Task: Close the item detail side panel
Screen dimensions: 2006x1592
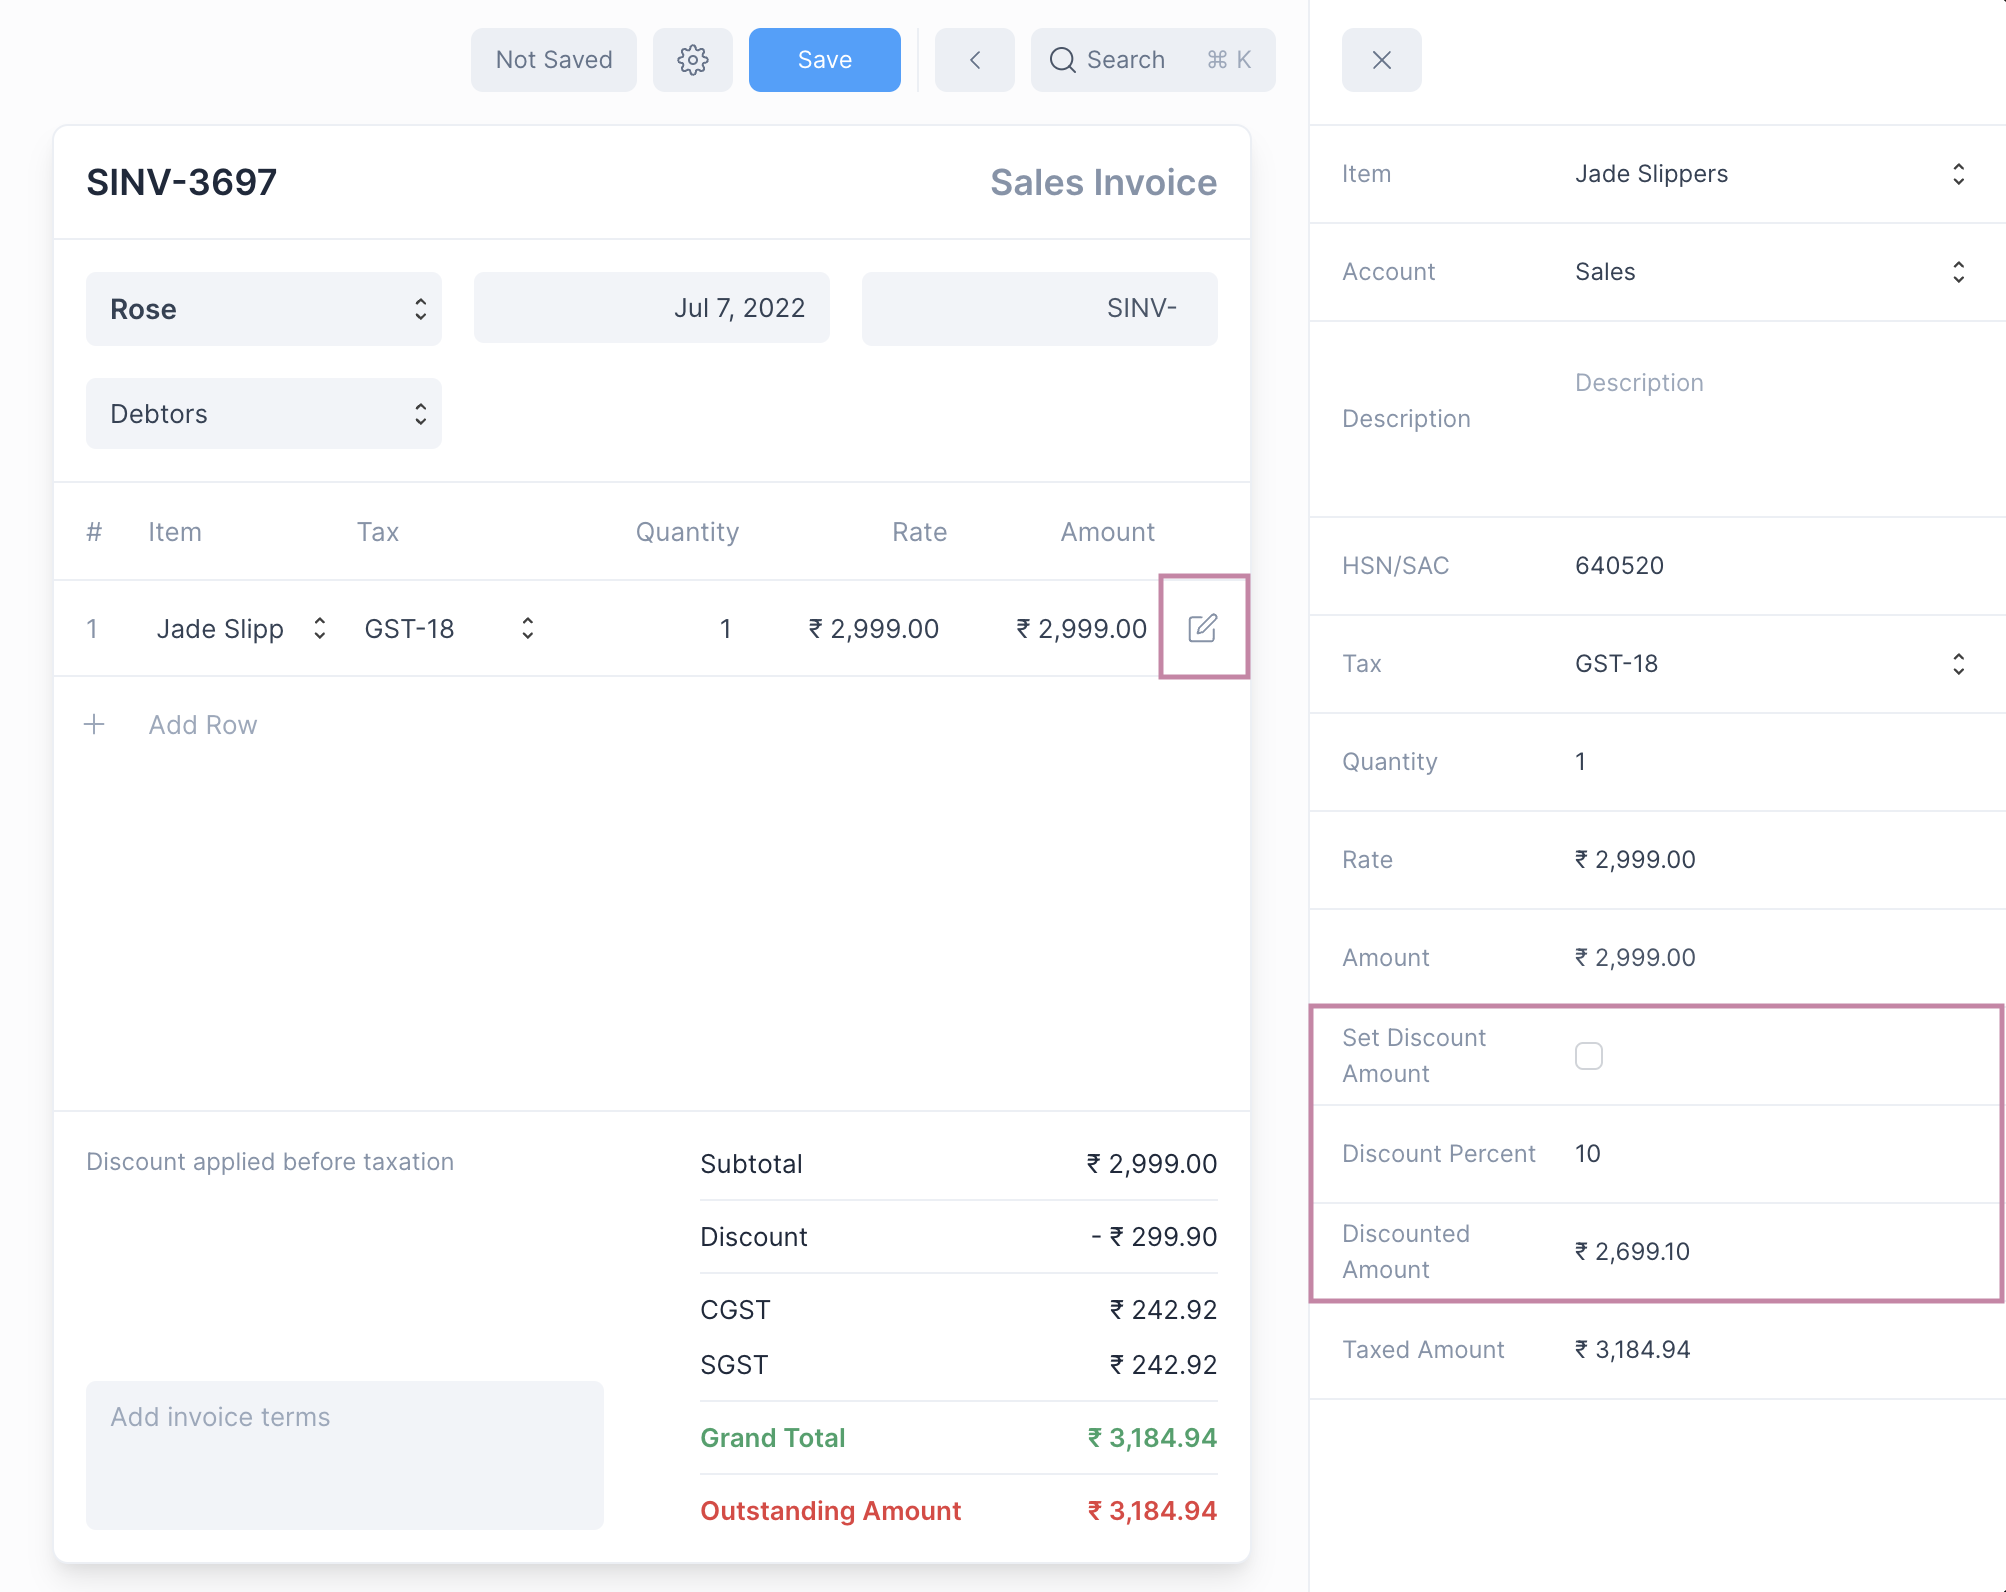Action: (1381, 60)
